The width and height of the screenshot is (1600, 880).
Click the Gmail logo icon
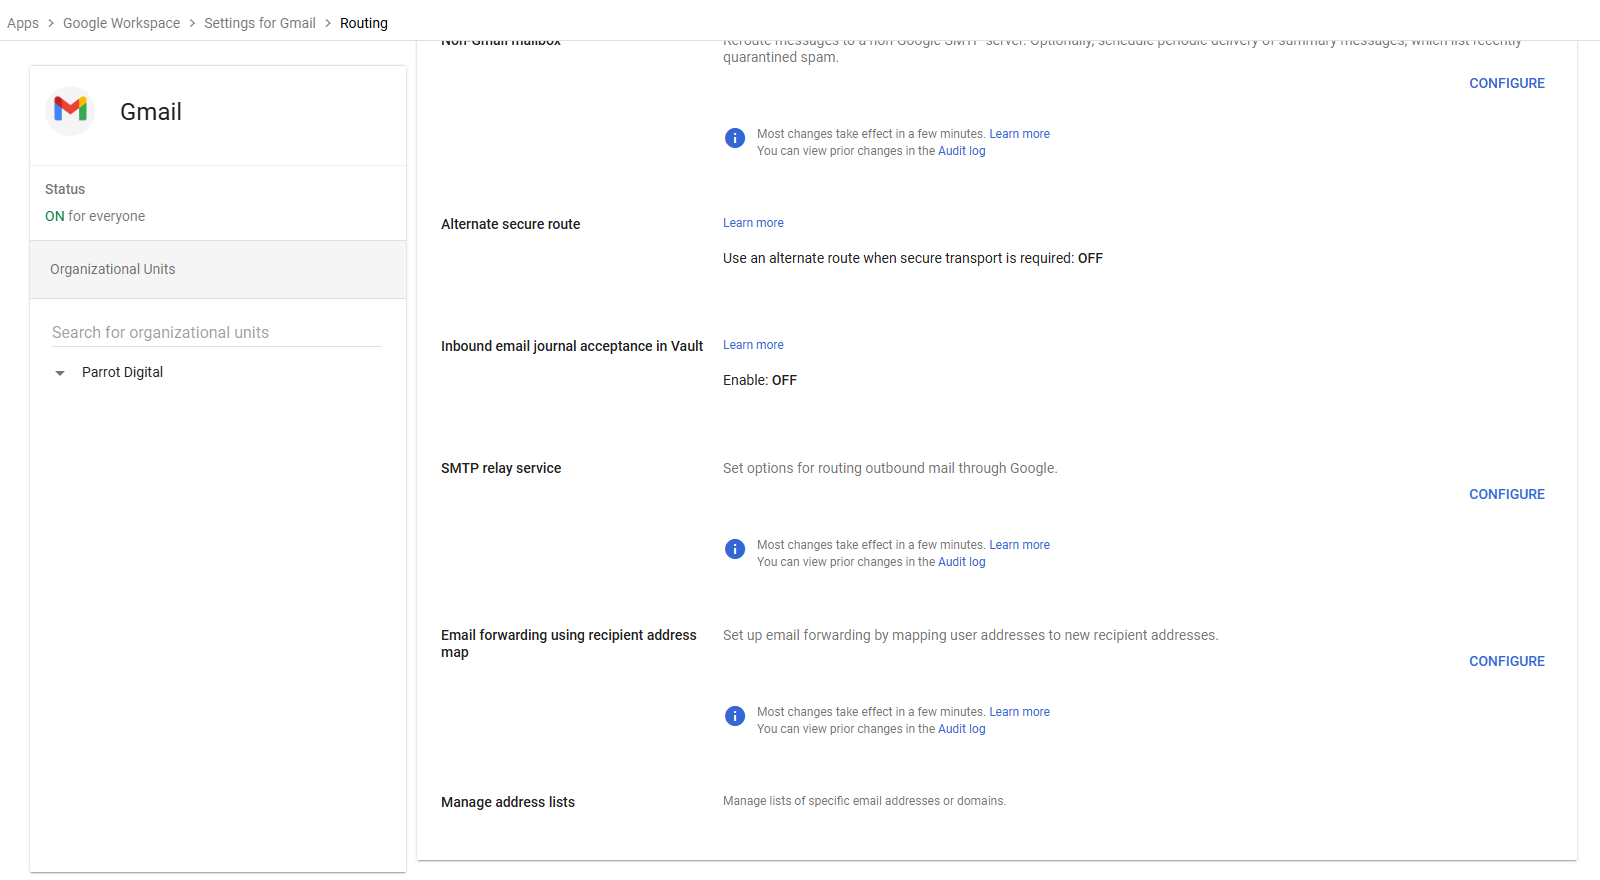(70, 110)
